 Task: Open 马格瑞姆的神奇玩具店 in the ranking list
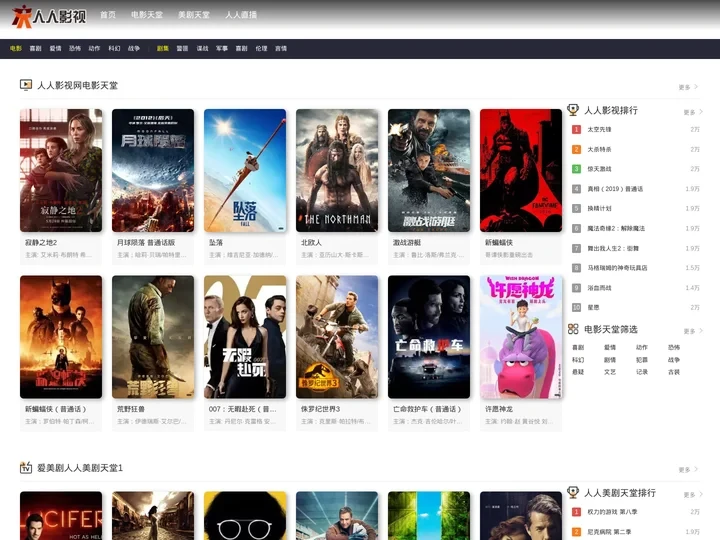[617, 268]
